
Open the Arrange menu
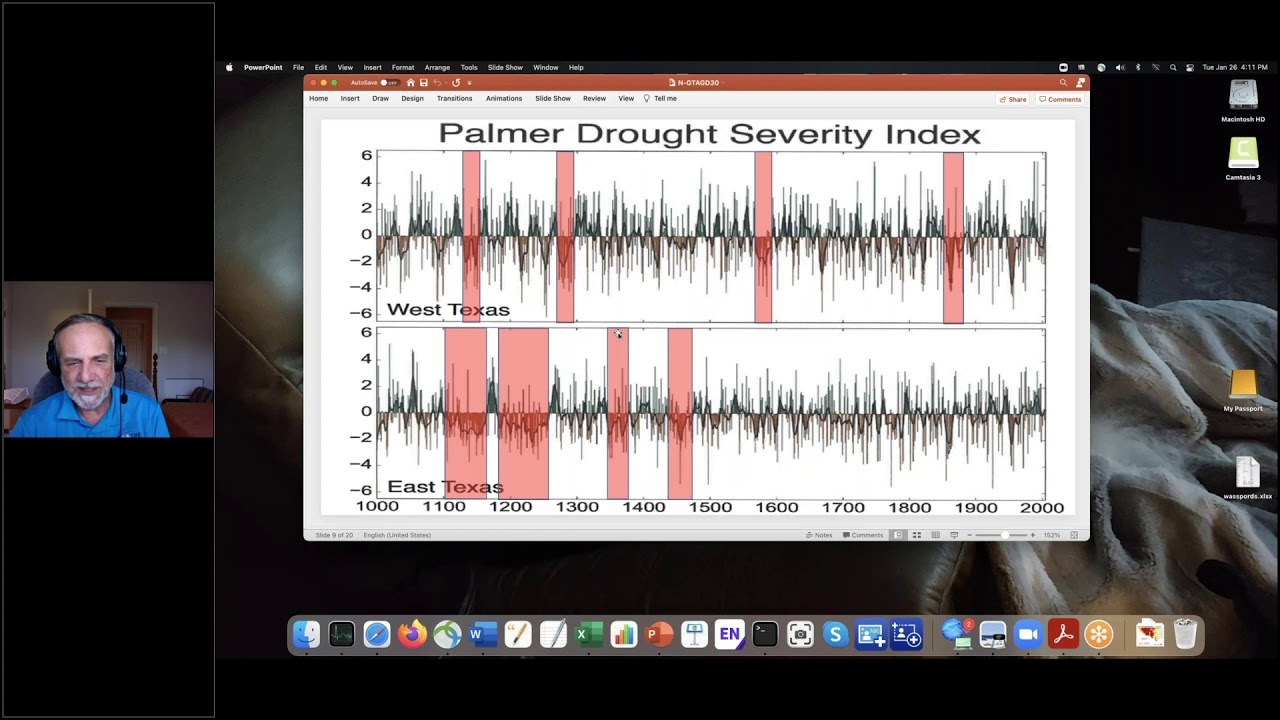click(437, 67)
